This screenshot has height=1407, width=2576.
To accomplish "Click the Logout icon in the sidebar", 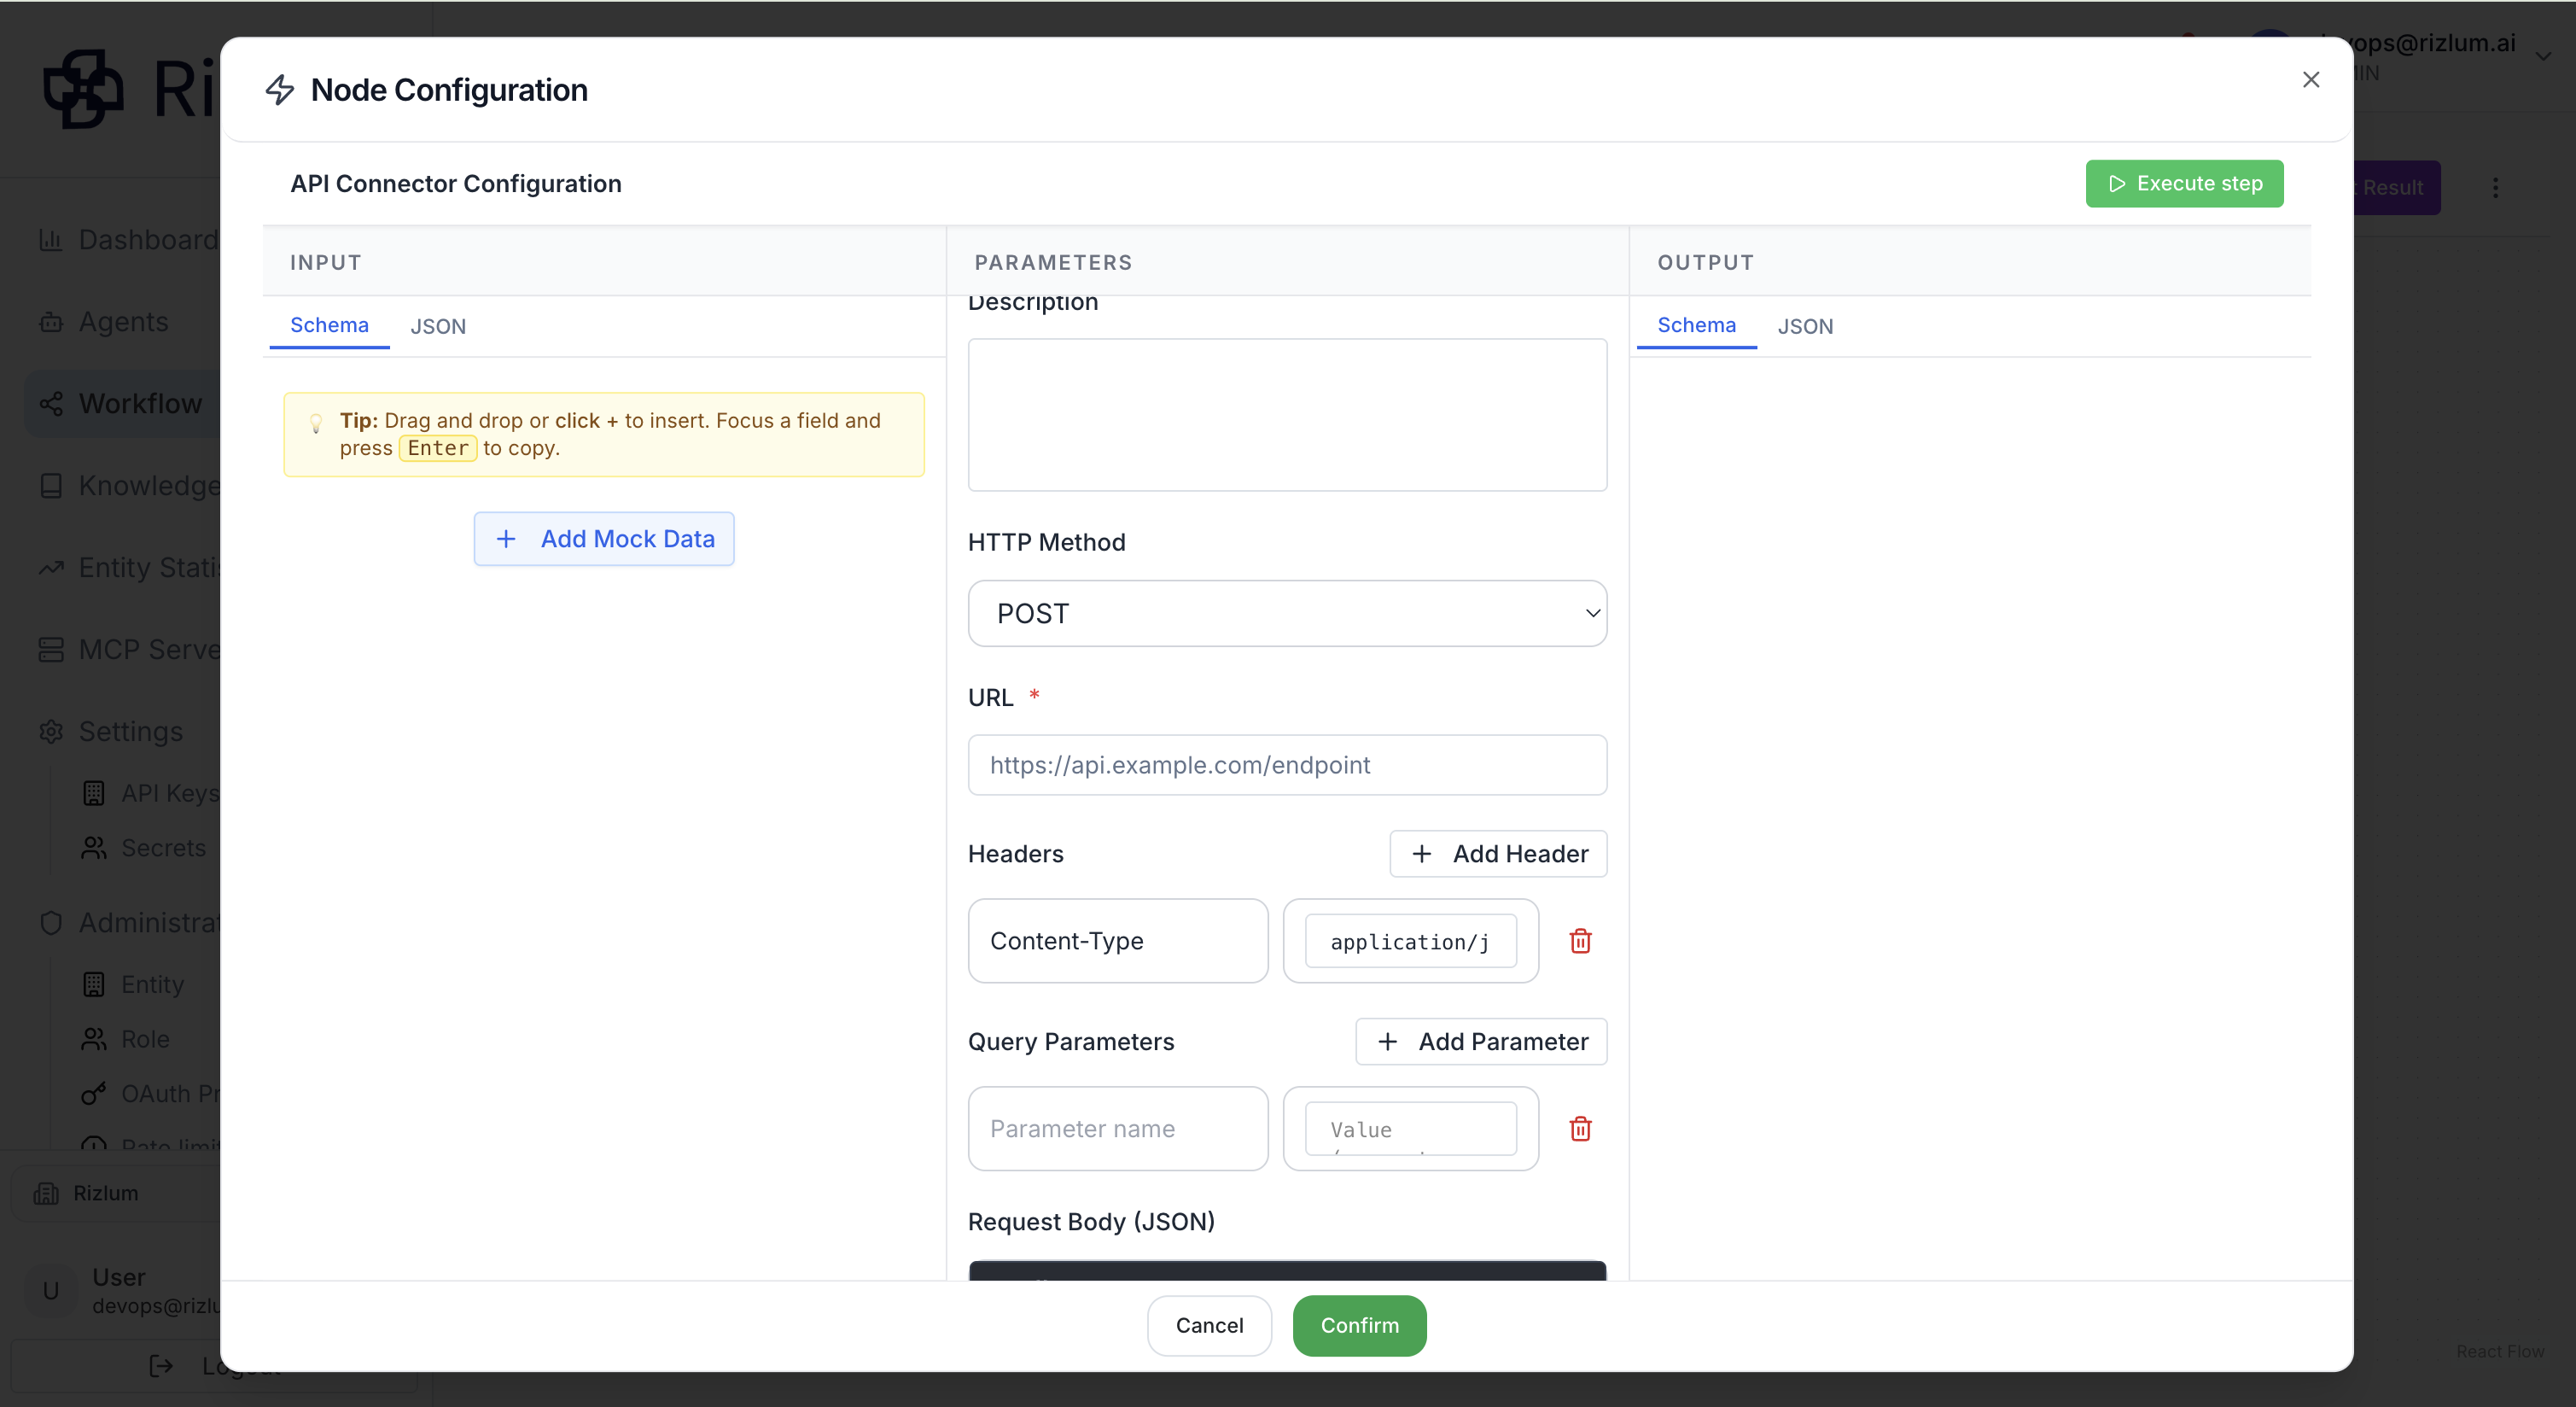I will (x=161, y=1366).
